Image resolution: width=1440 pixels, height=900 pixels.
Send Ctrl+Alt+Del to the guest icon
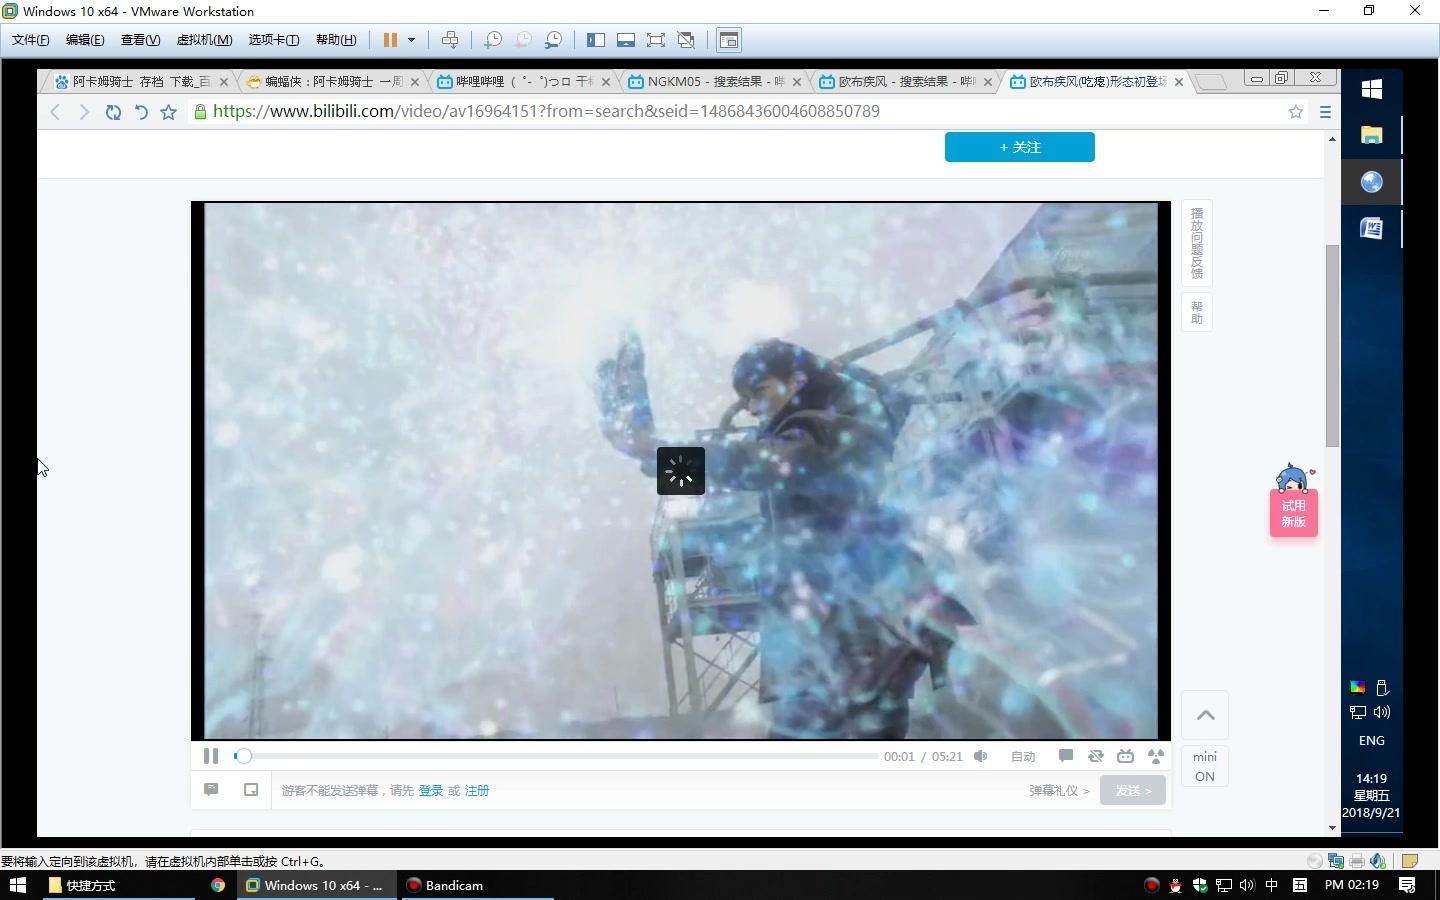pyautogui.click(x=450, y=40)
